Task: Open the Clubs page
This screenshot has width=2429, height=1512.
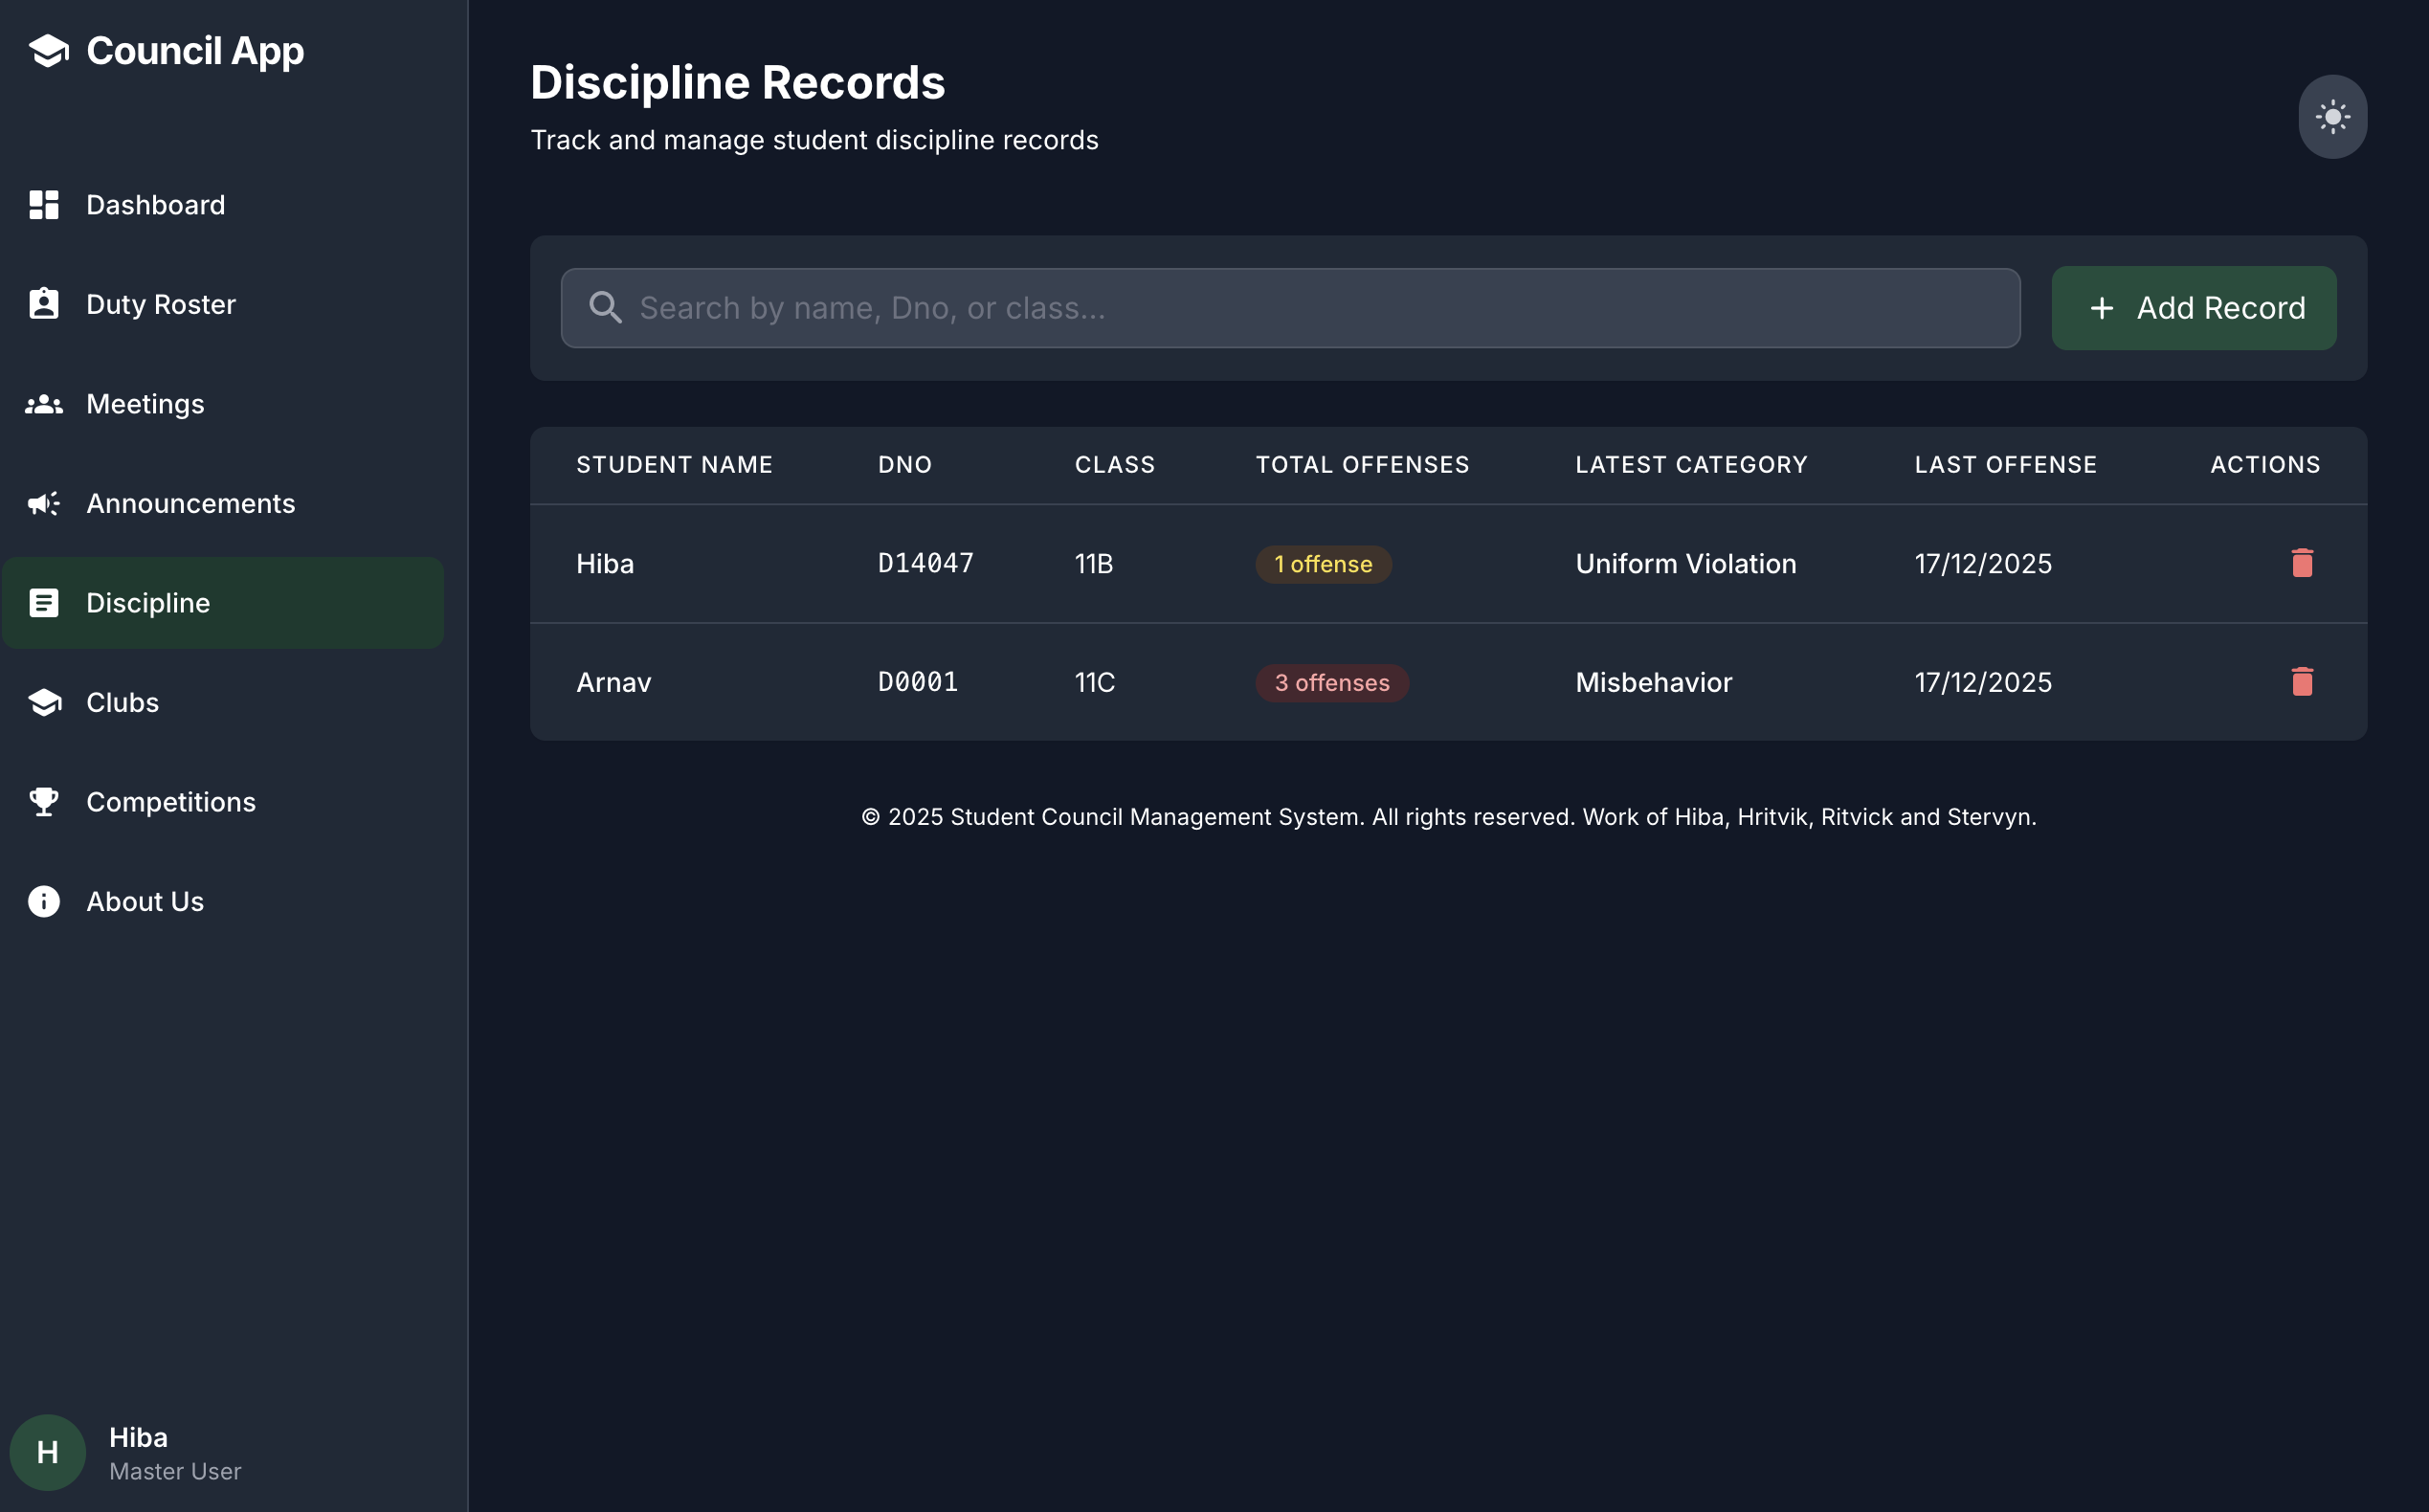Action: pos(122,702)
